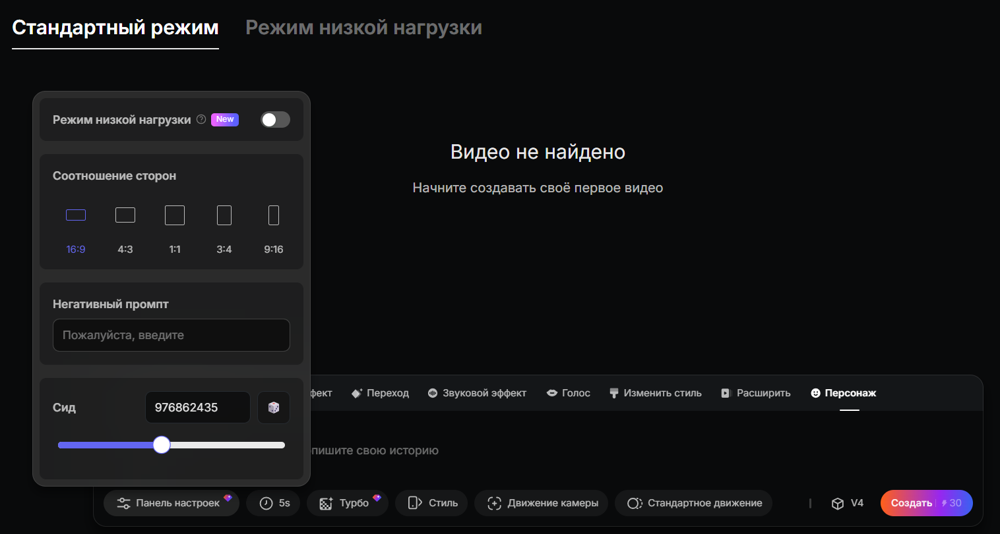Image resolution: width=1000 pixels, height=534 pixels.
Task: Click the Стиль phone icon
Action: 415,503
